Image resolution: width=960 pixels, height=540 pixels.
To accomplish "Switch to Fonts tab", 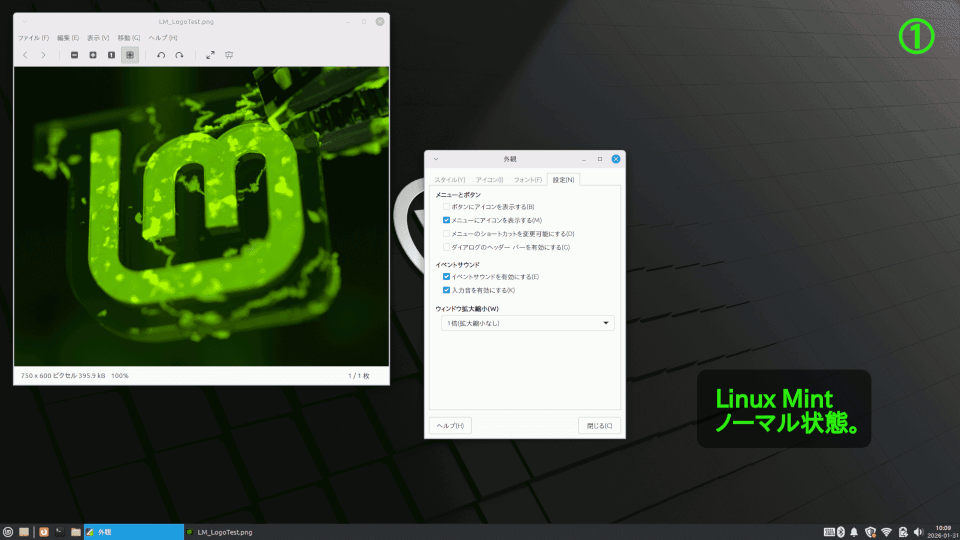I will (x=527, y=179).
